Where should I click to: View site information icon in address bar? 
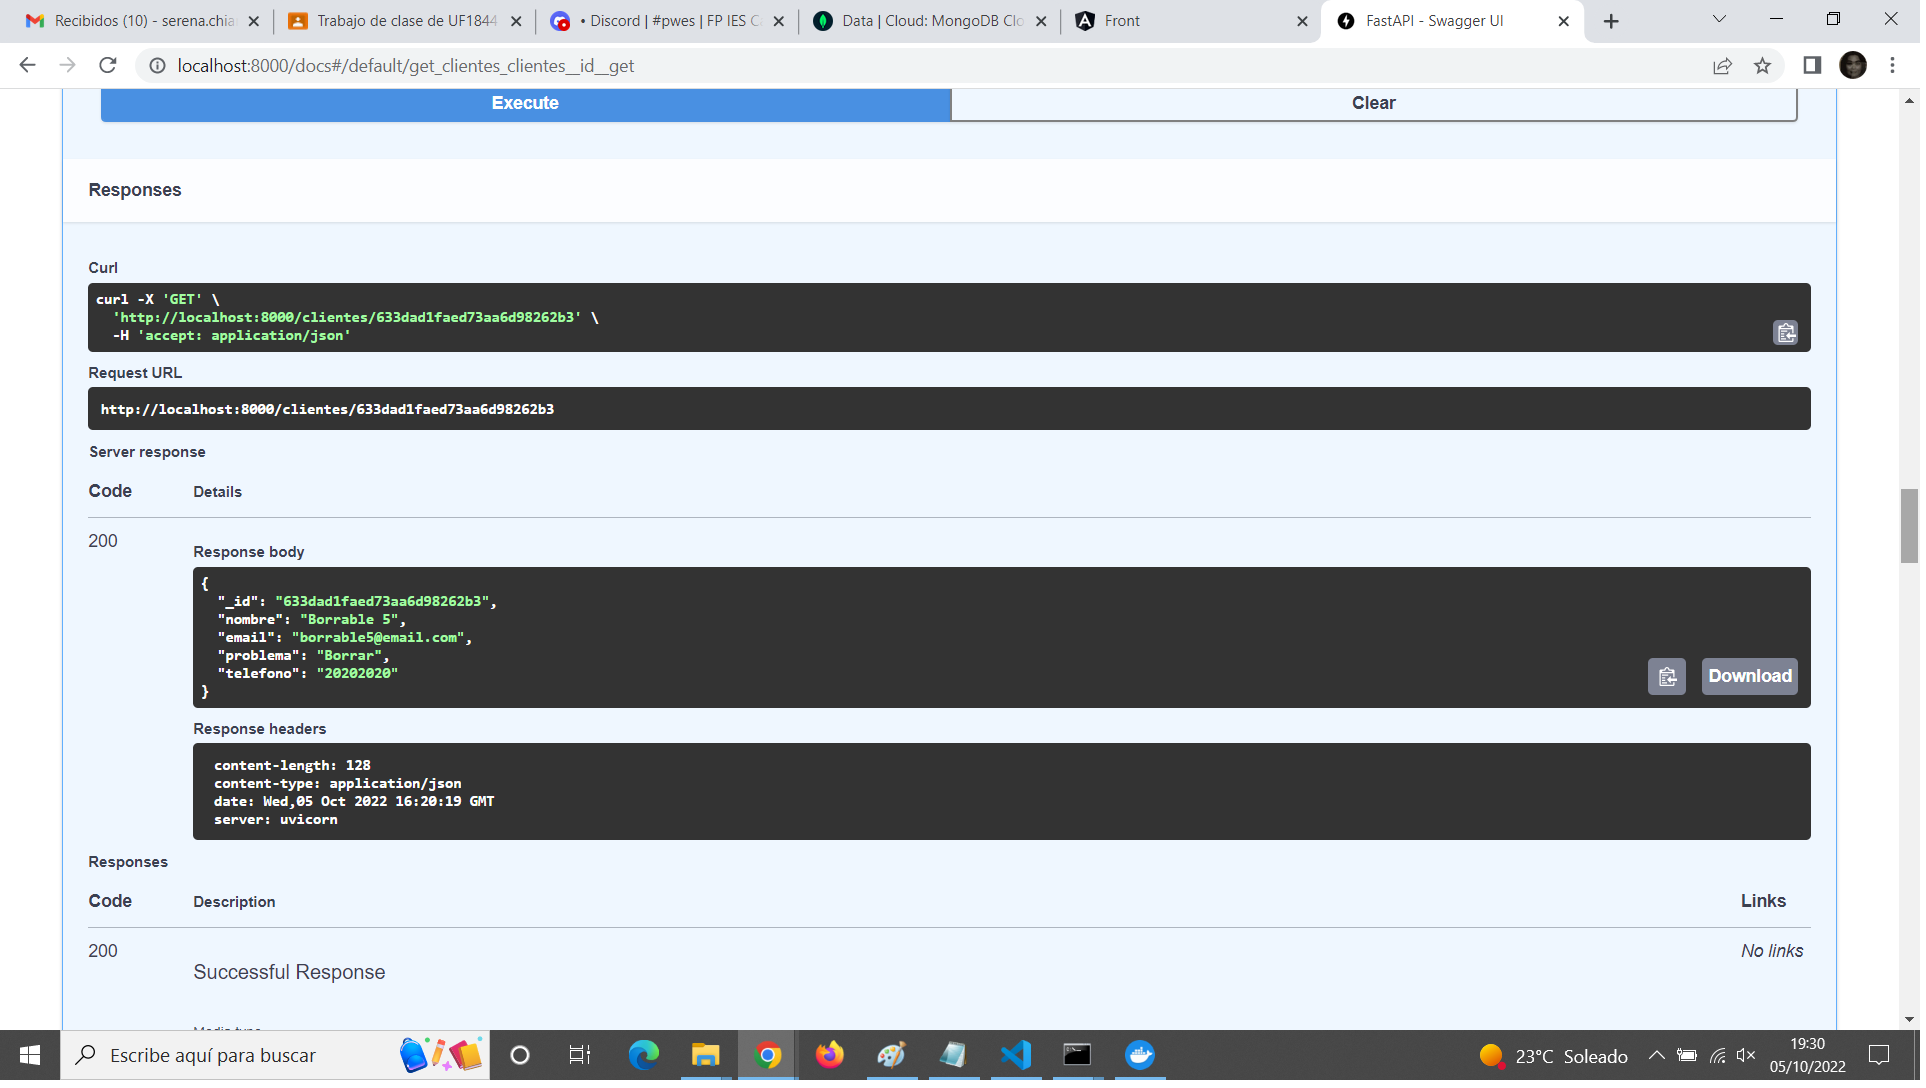pyautogui.click(x=157, y=66)
